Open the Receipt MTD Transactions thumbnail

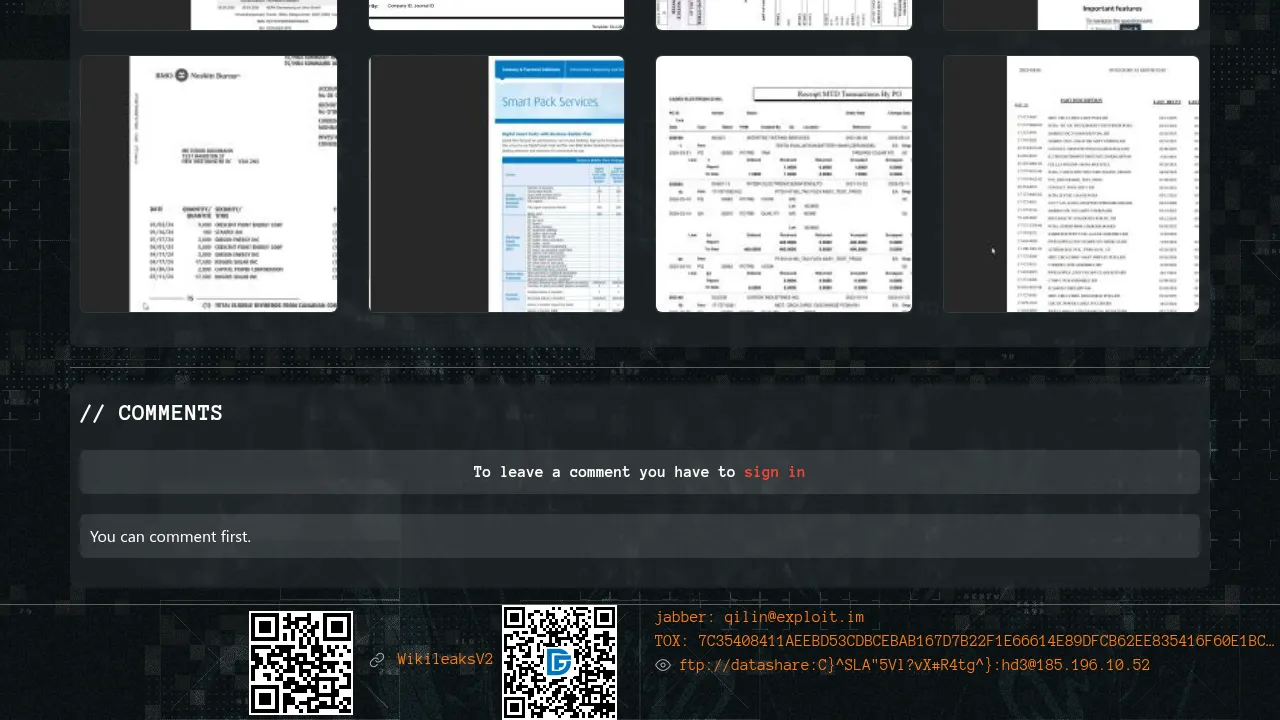click(784, 184)
